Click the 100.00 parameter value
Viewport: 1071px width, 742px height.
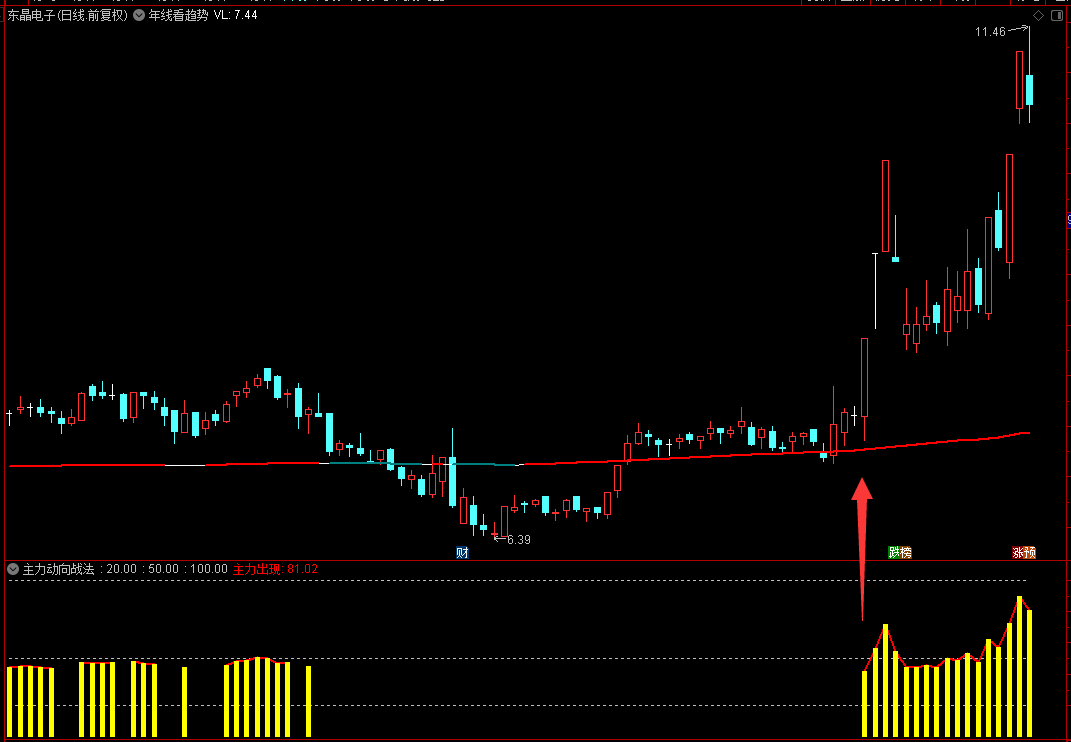click(x=209, y=568)
